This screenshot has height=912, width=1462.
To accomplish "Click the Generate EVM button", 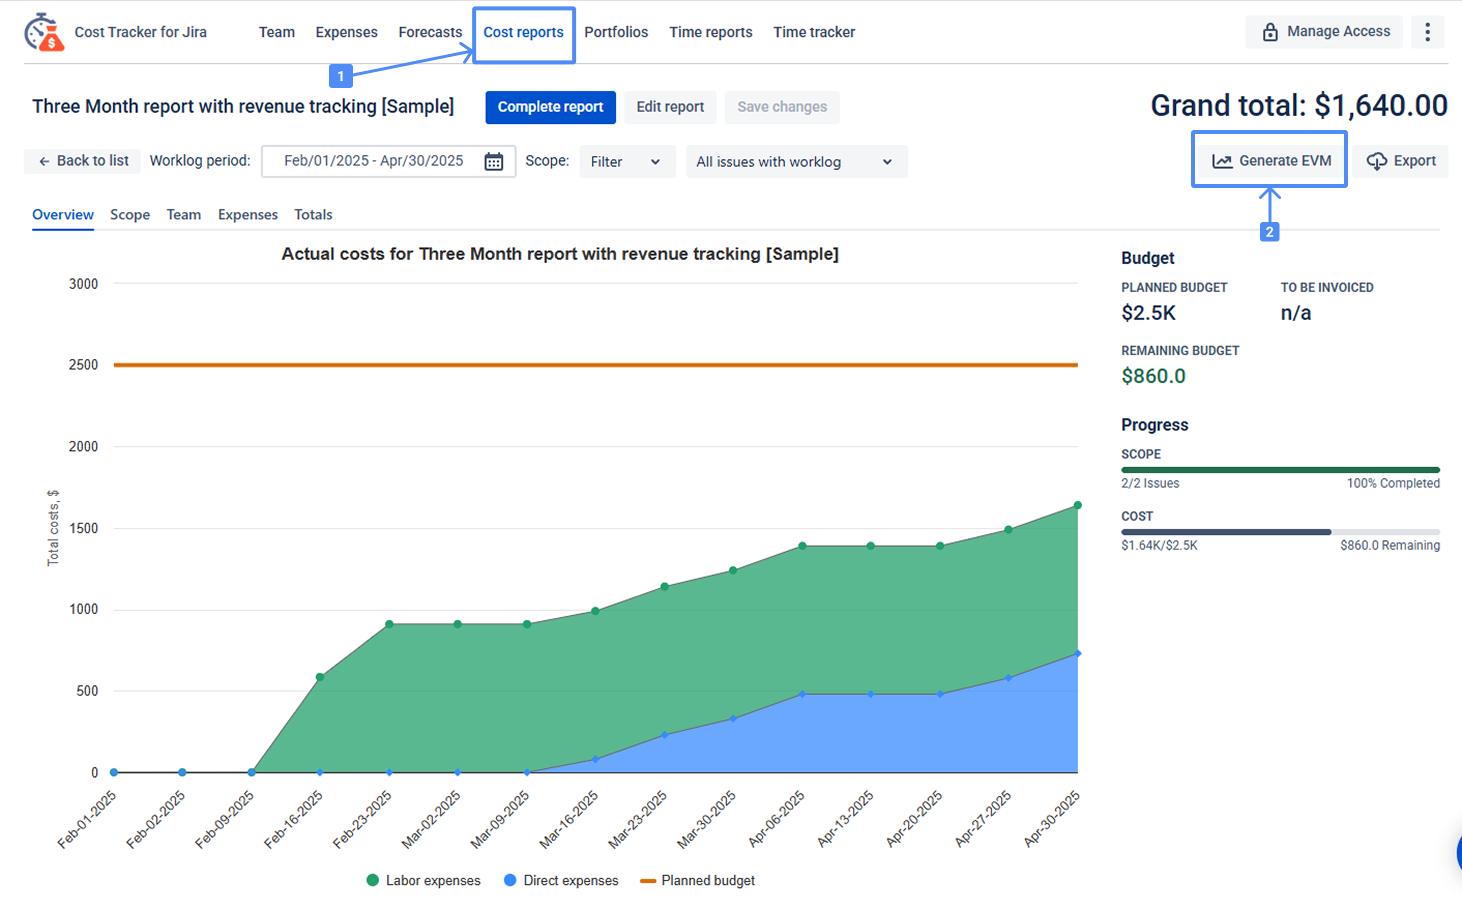I will pos(1271,161).
